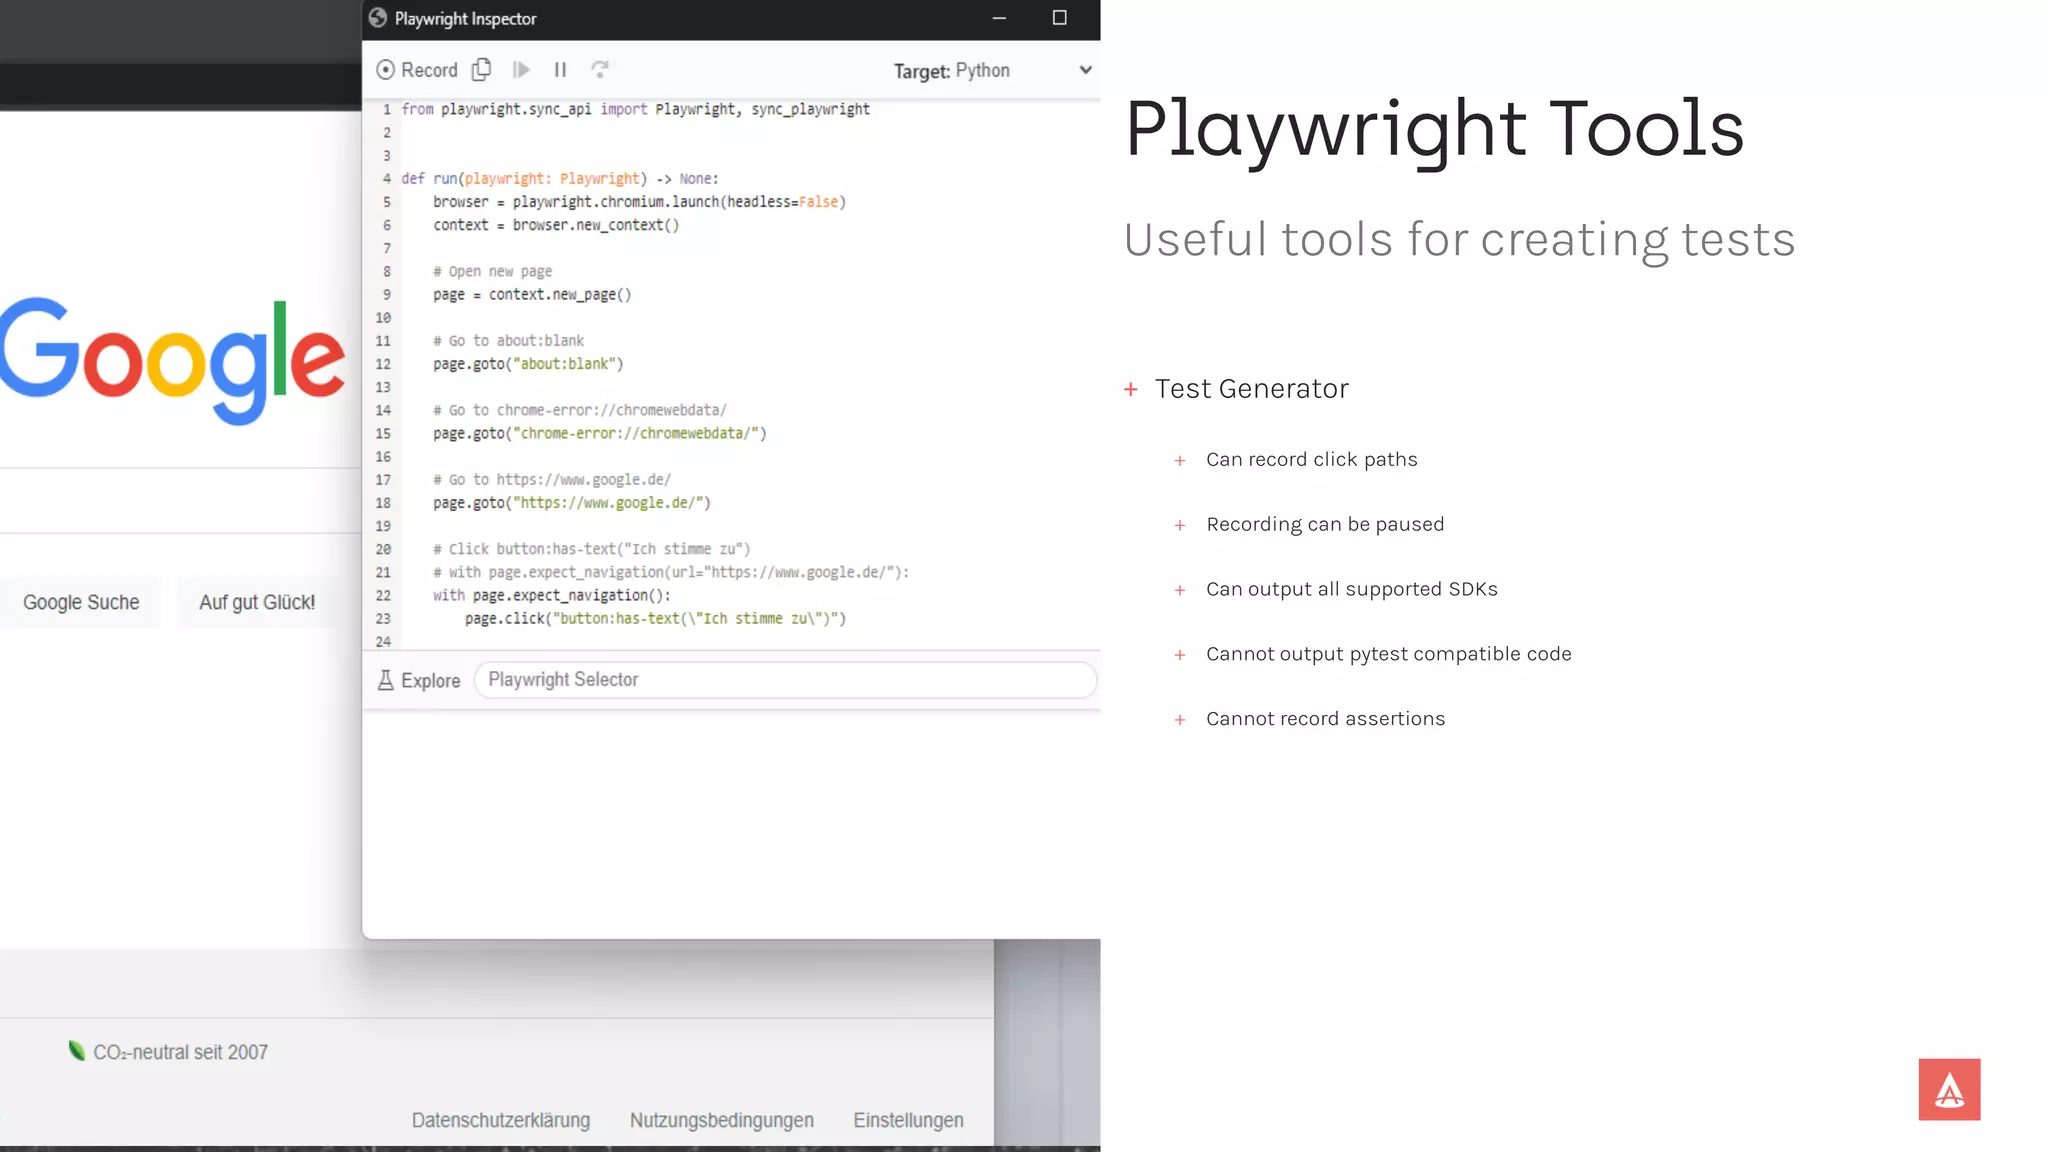The height and width of the screenshot is (1152, 2048).
Task: Click the import line of code
Action: tap(636, 109)
